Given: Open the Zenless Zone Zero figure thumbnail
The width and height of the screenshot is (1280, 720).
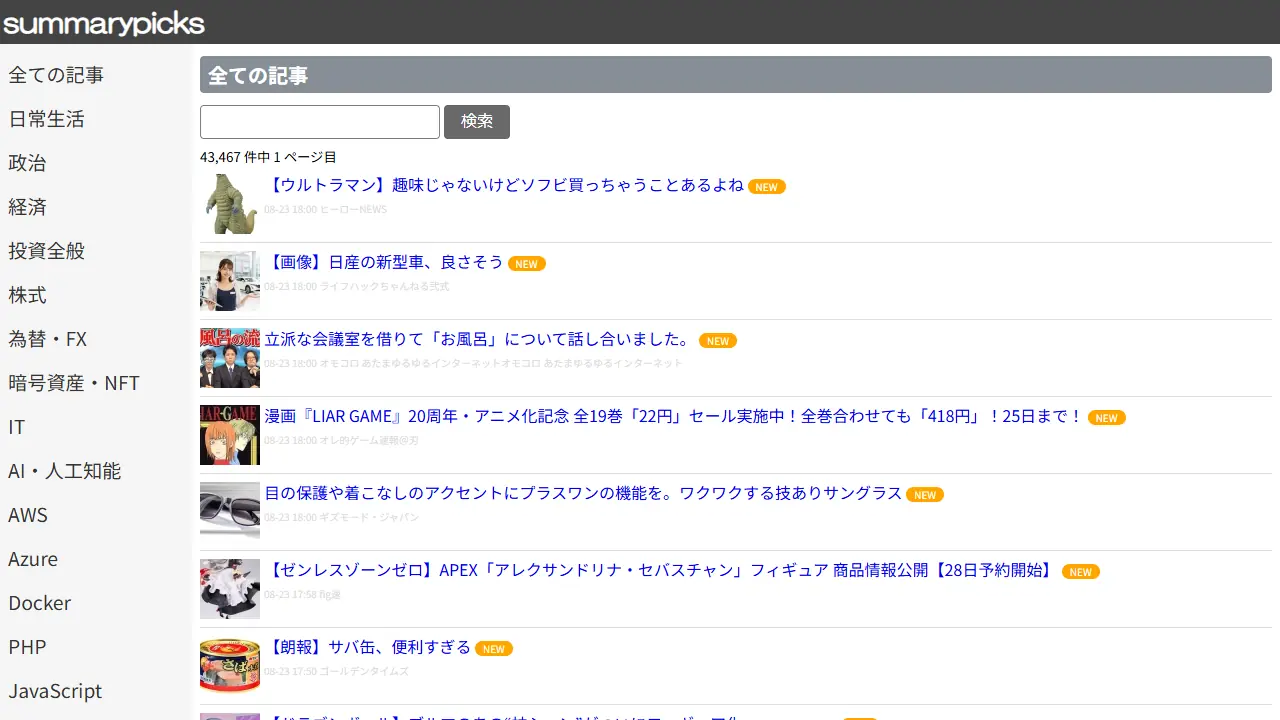Looking at the screenshot, I should 230,589.
